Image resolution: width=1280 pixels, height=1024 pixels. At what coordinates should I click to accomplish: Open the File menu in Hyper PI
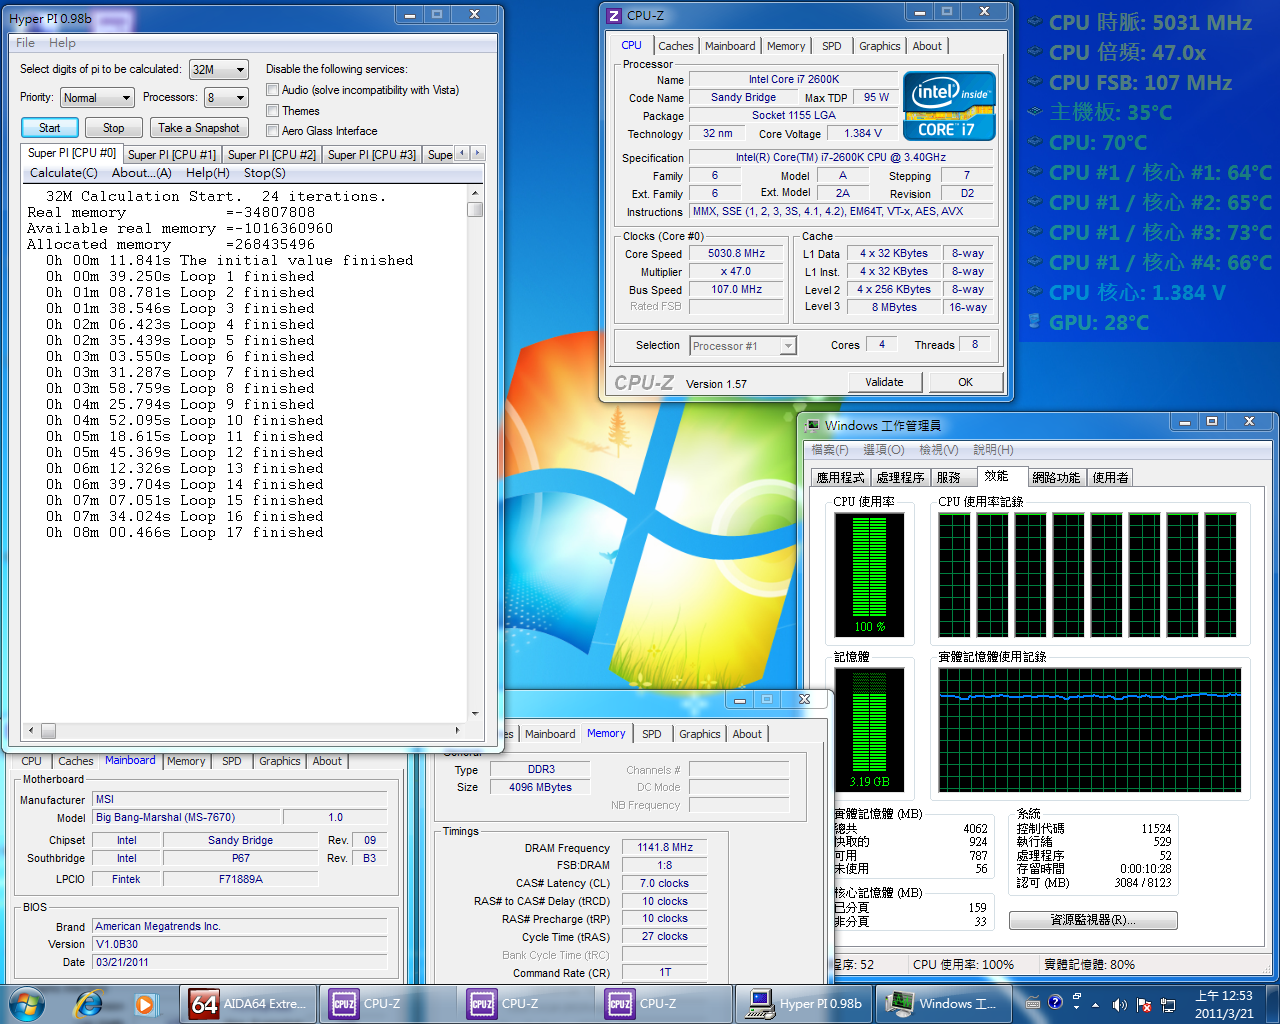(26, 43)
